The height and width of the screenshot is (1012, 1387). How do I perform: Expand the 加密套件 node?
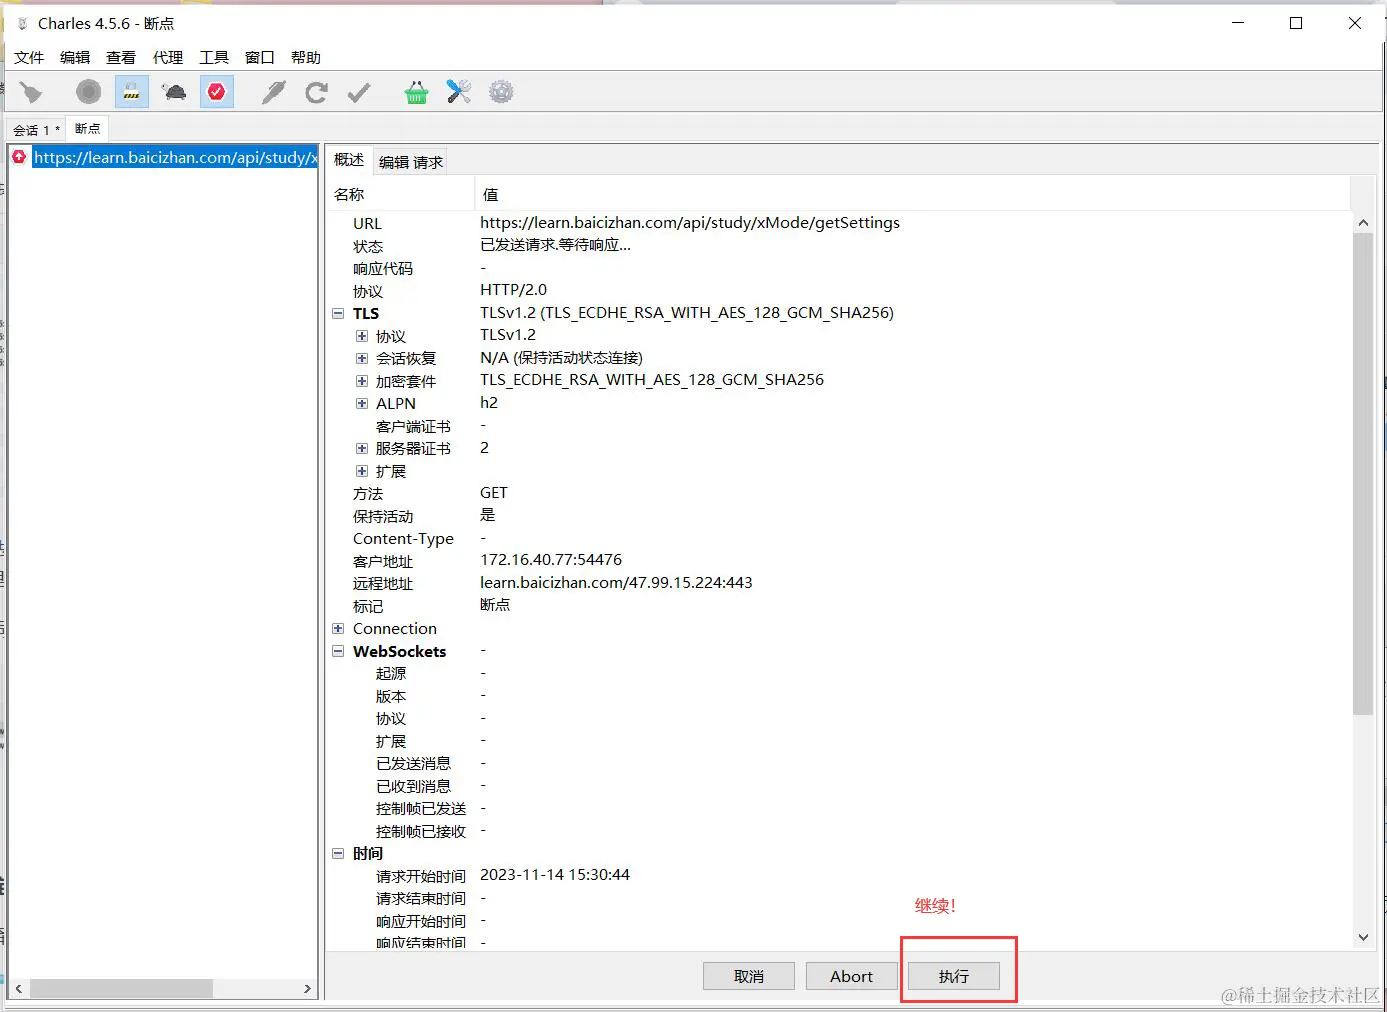pos(362,381)
